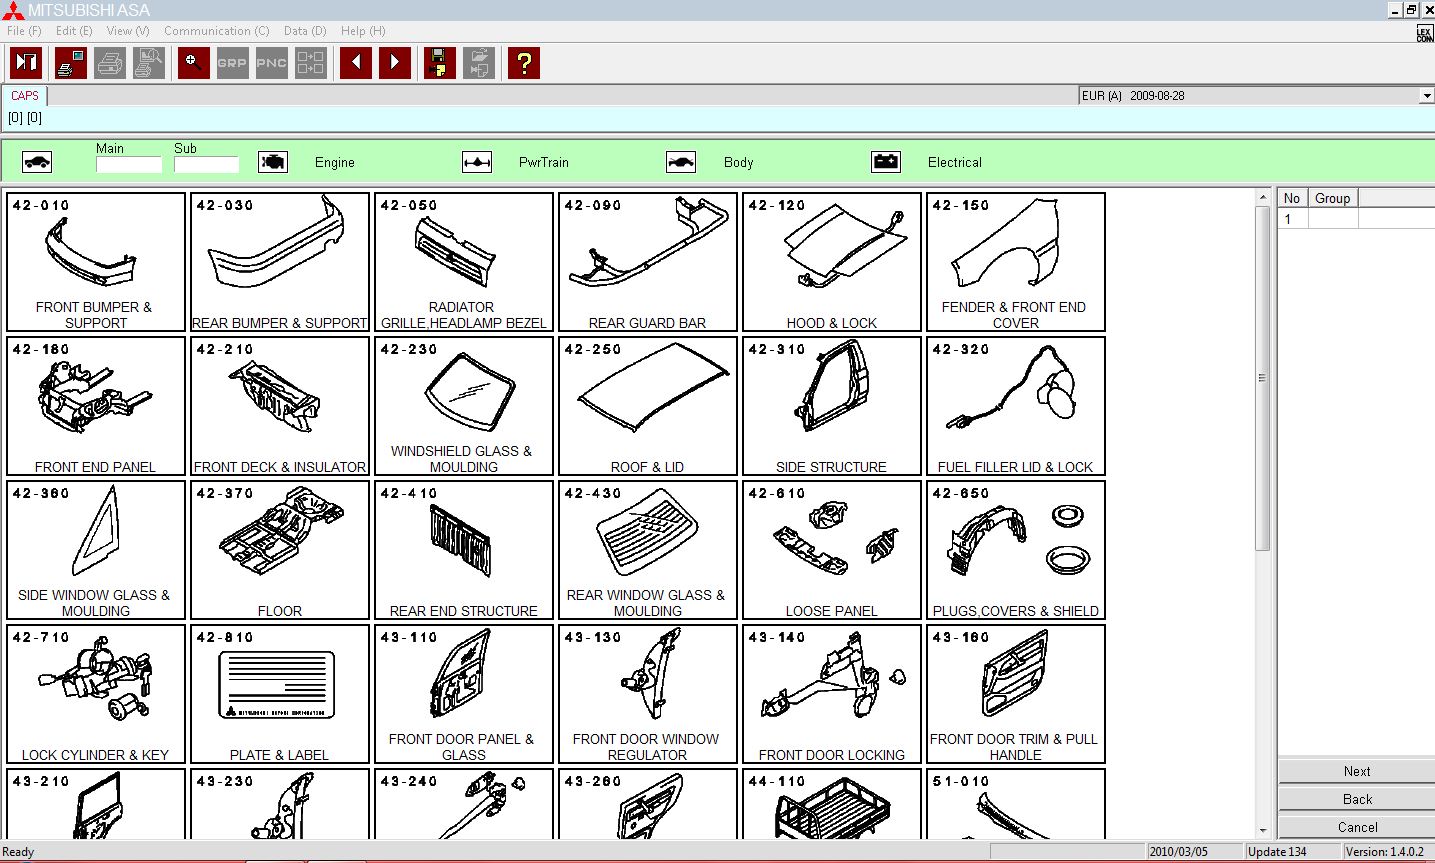Click the boxes-with-arrows toolbar icon

coord(311,63)
